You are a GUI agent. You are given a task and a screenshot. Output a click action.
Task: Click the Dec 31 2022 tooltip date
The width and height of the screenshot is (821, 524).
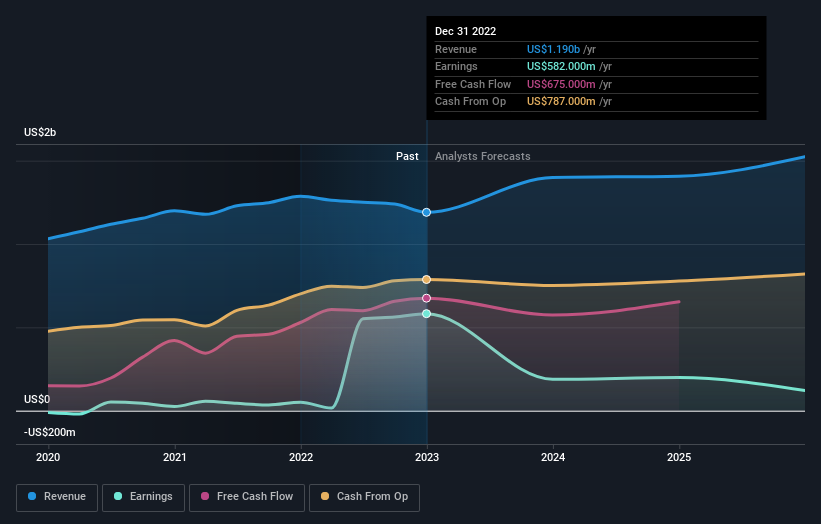465,31
